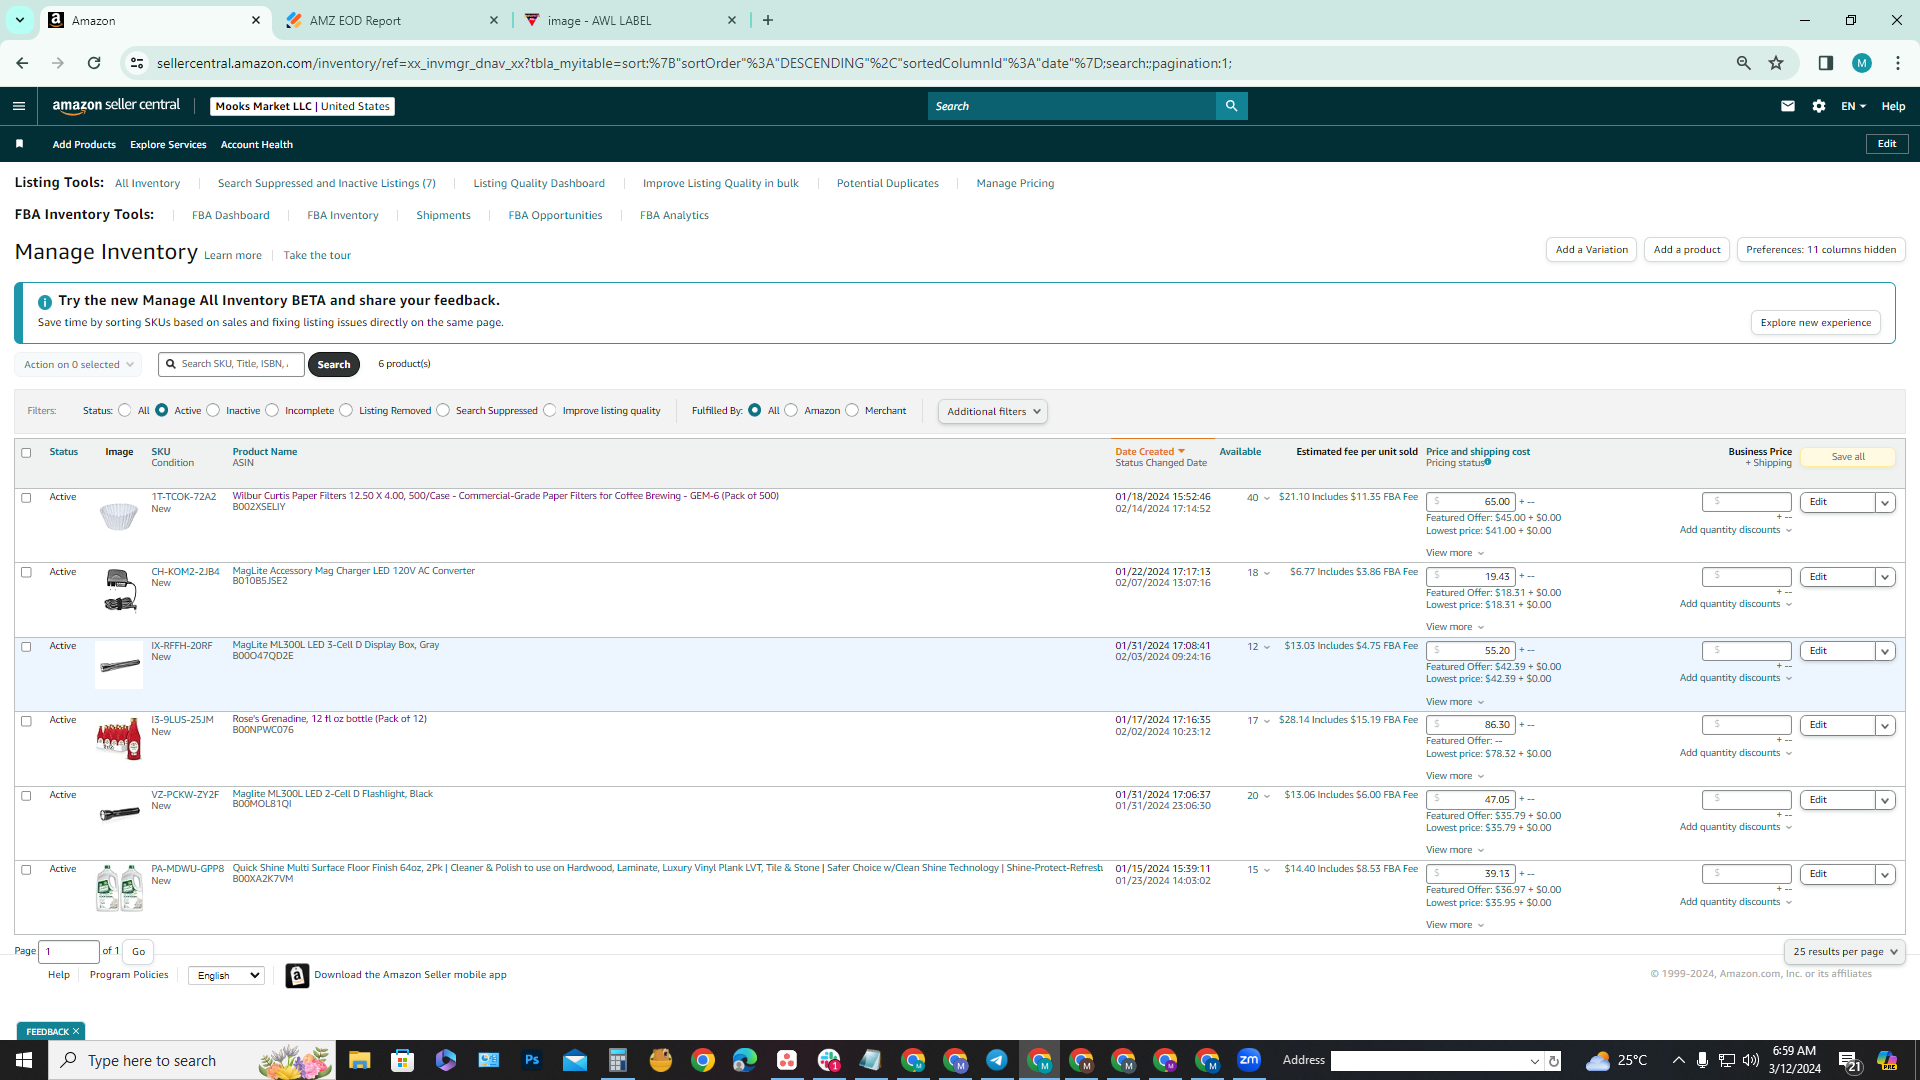
Task: Open the MagLite ML300L 3-Cell D Display Box product link
Action: (x=336, y=645)
